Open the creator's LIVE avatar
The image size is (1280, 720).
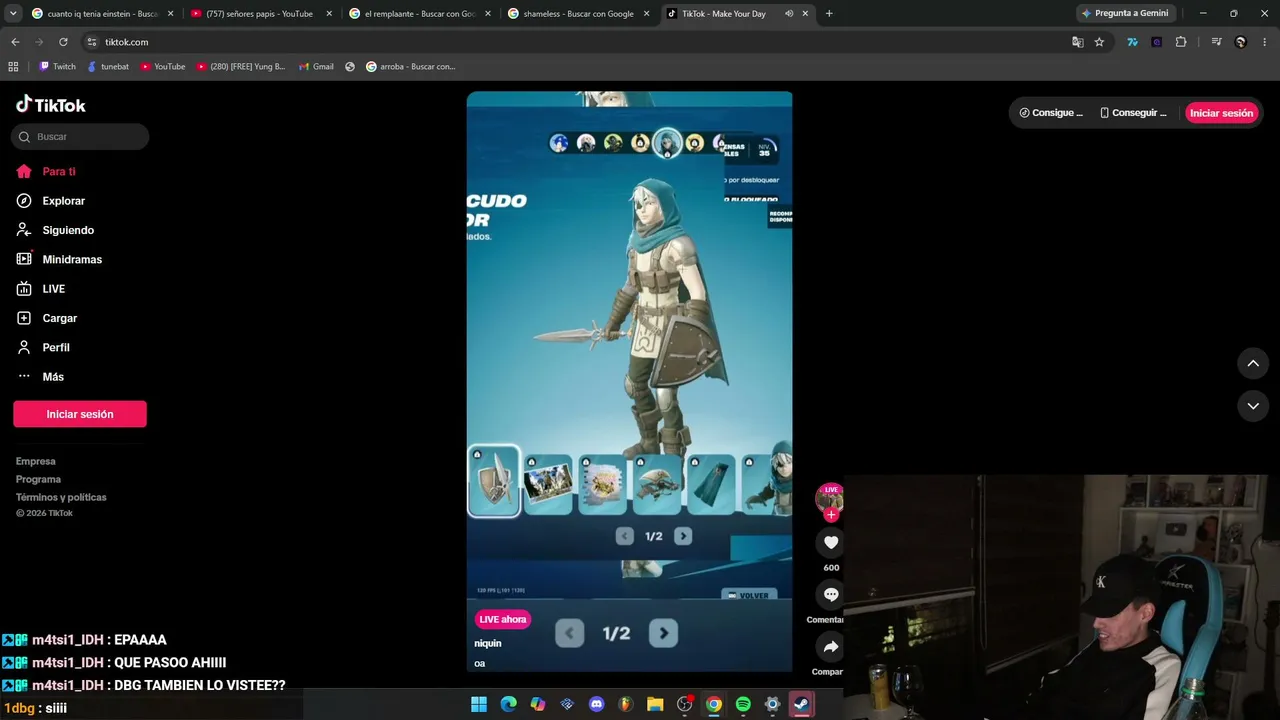830,498
